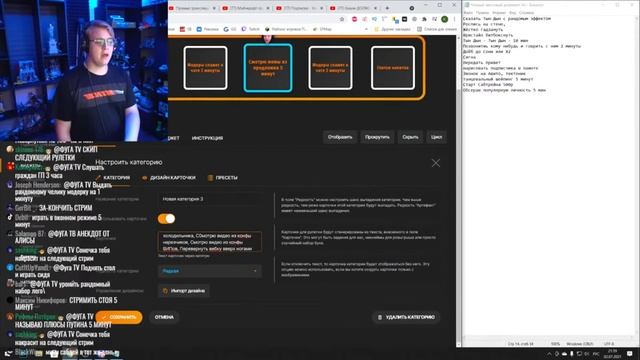Open the 'Рейтинг игроков' bookmark
Screen dimensions: 640x360
[x=286, y=29]
